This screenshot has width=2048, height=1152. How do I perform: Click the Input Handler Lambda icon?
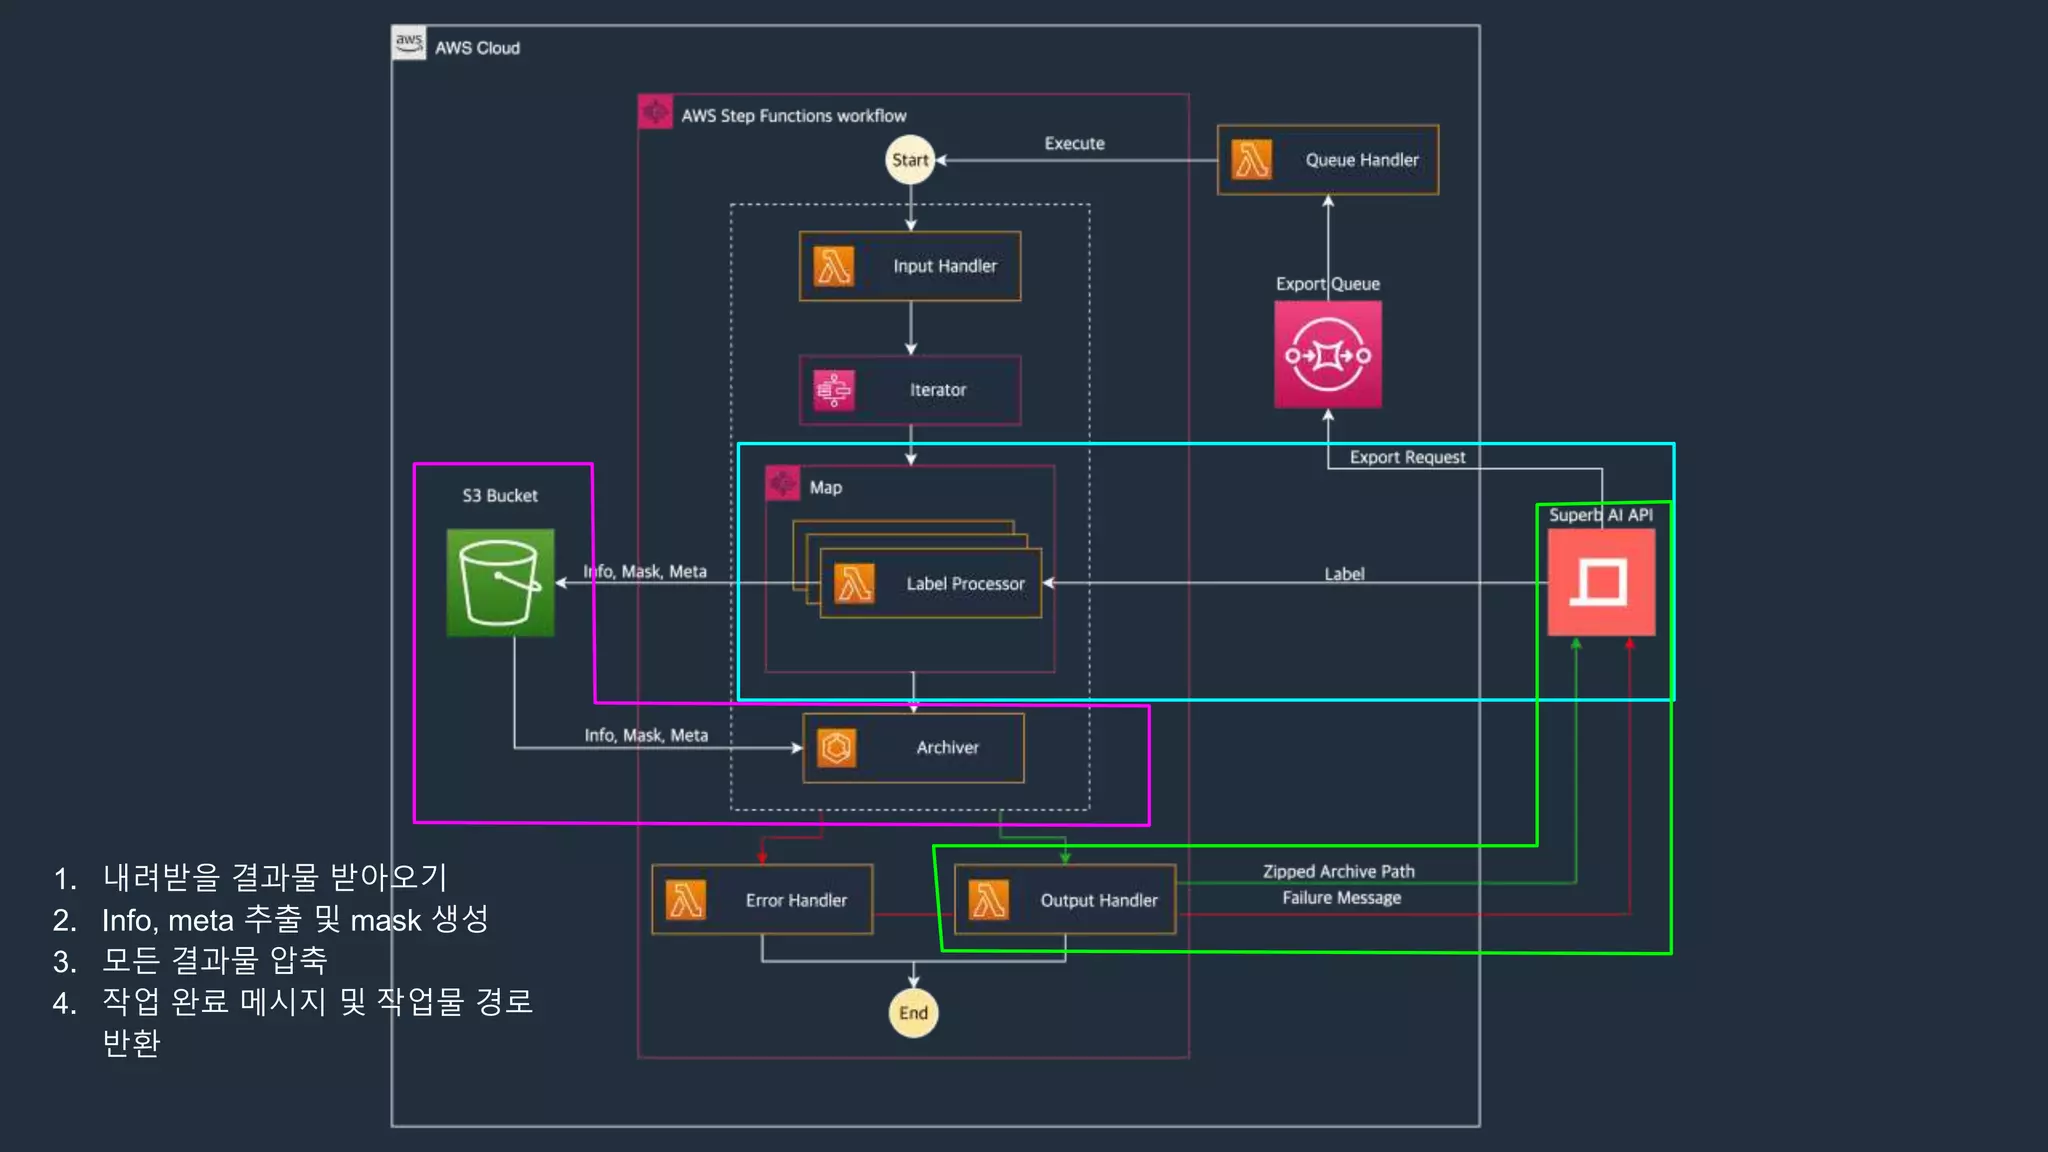pyautogui.click(x=834, y=266)
